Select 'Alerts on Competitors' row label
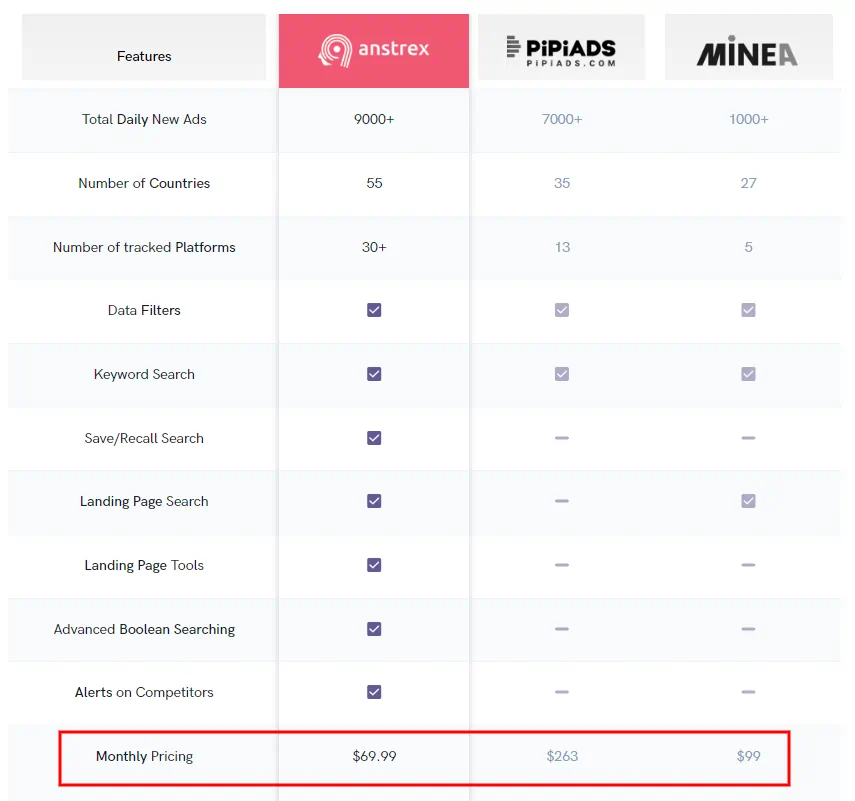 (144, 692)
